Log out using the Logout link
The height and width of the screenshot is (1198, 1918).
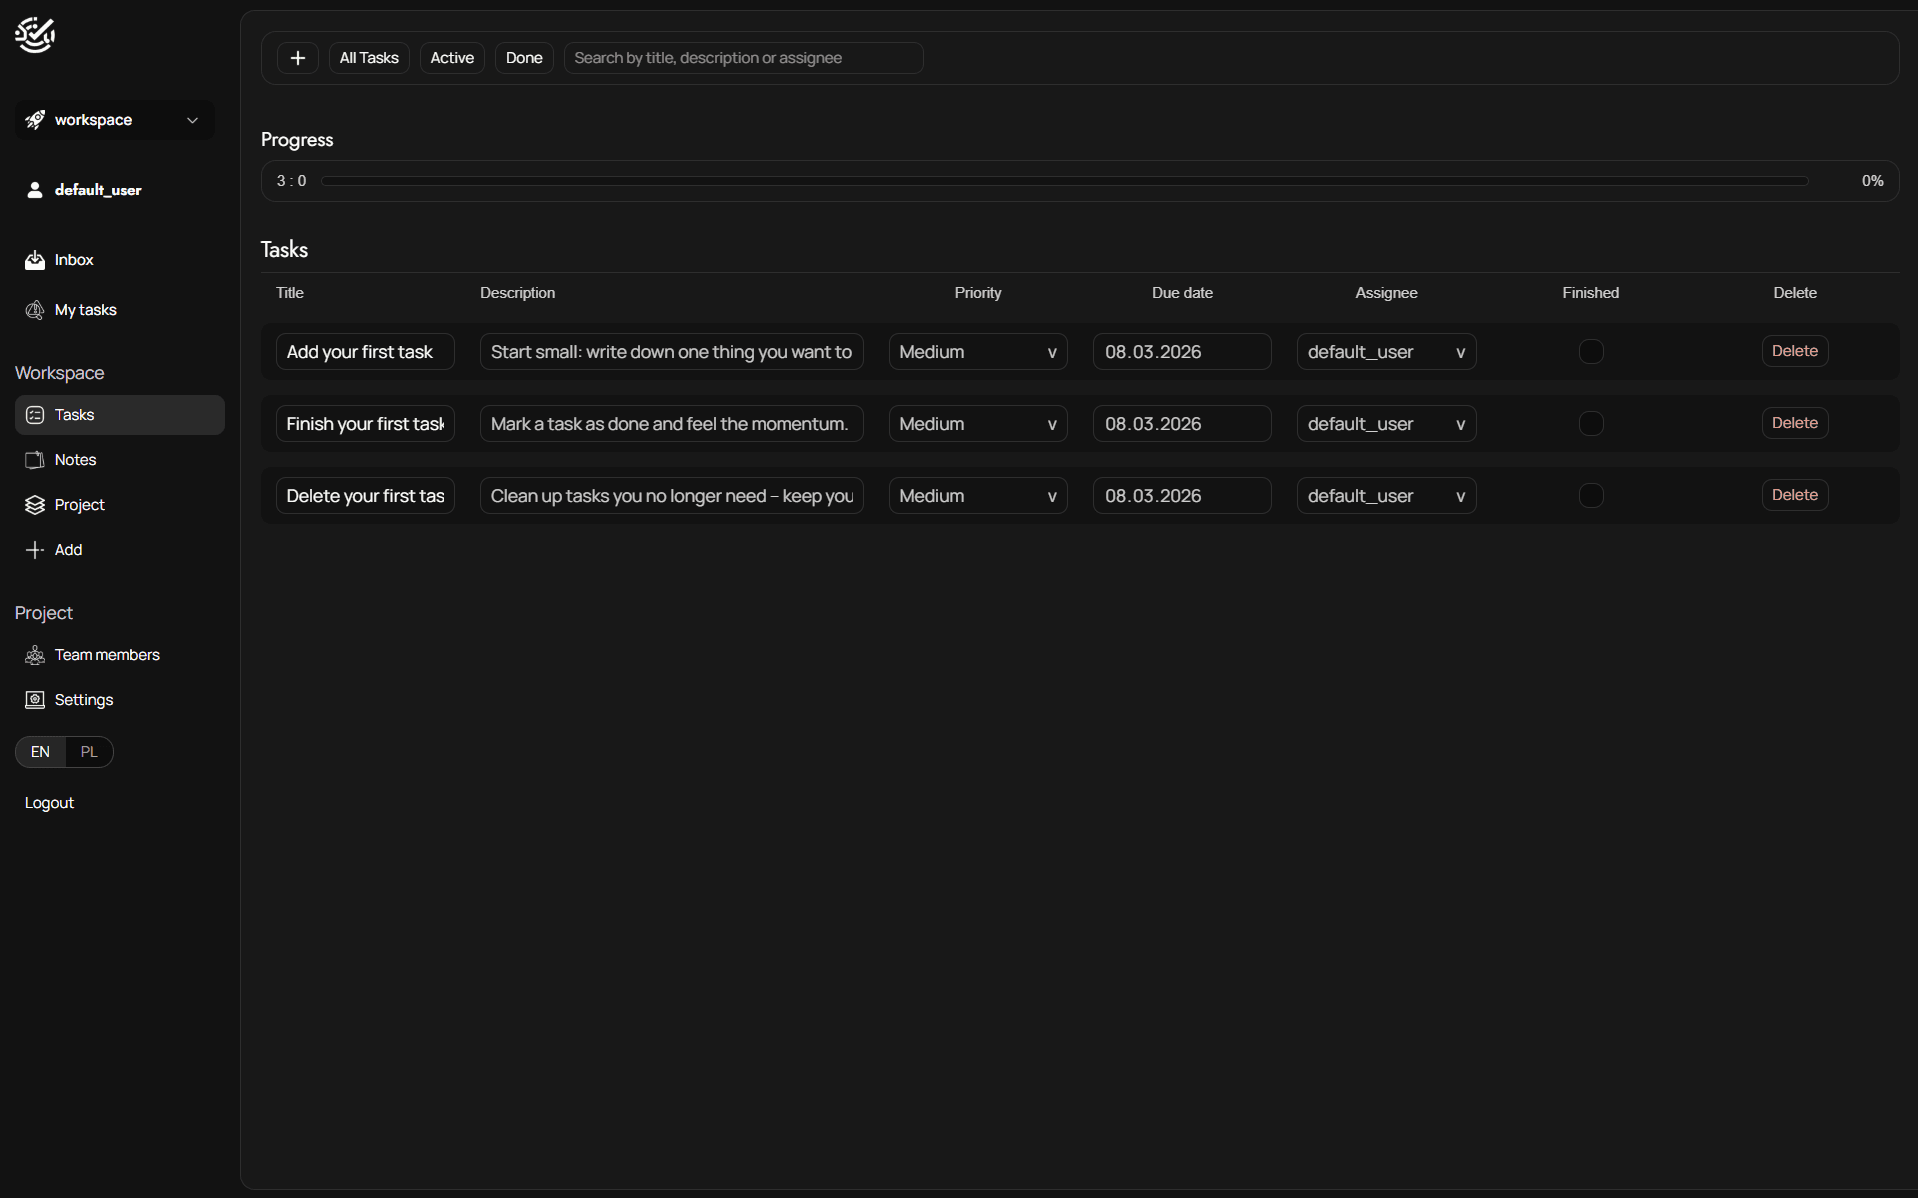point(49,803)
